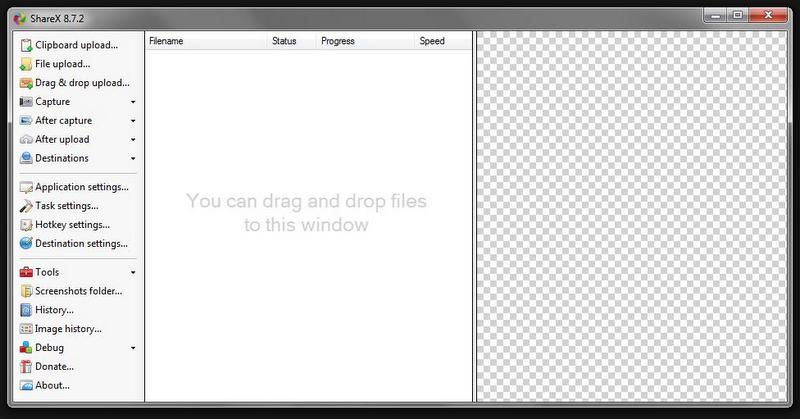Click the Capture camera icon
This screenshot has height=419, width=800.
coord(26,102)
